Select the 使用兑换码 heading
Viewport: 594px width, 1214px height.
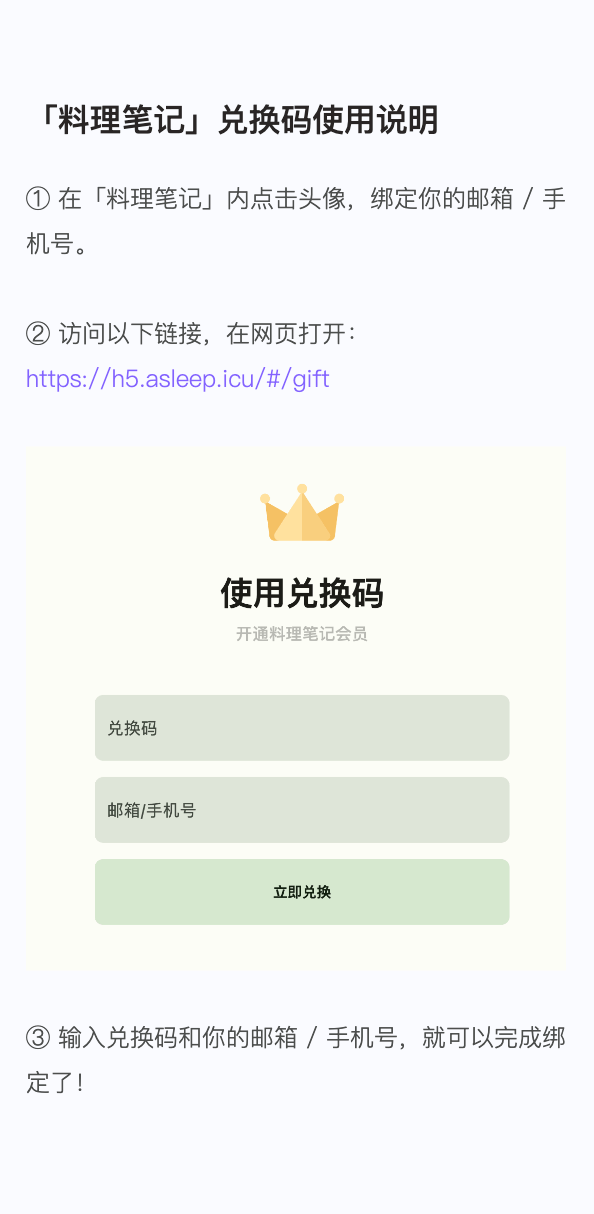click(302, 593)
